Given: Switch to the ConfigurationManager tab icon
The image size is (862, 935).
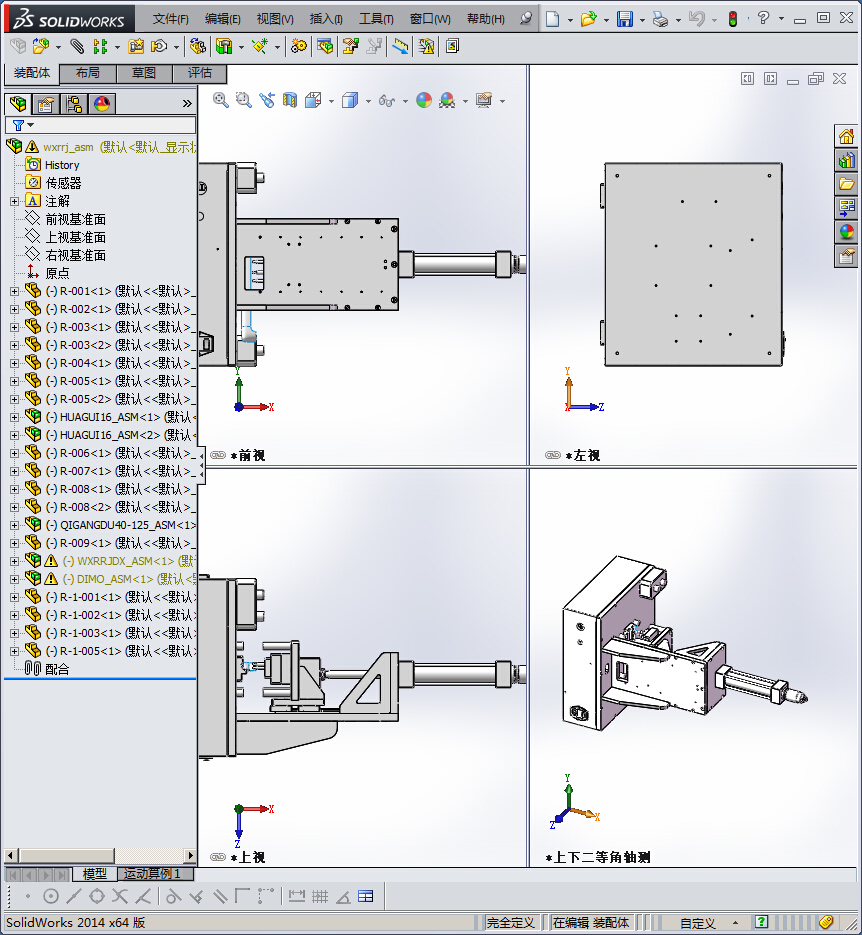Looking at the screenshot, I should tap(75, 104).
